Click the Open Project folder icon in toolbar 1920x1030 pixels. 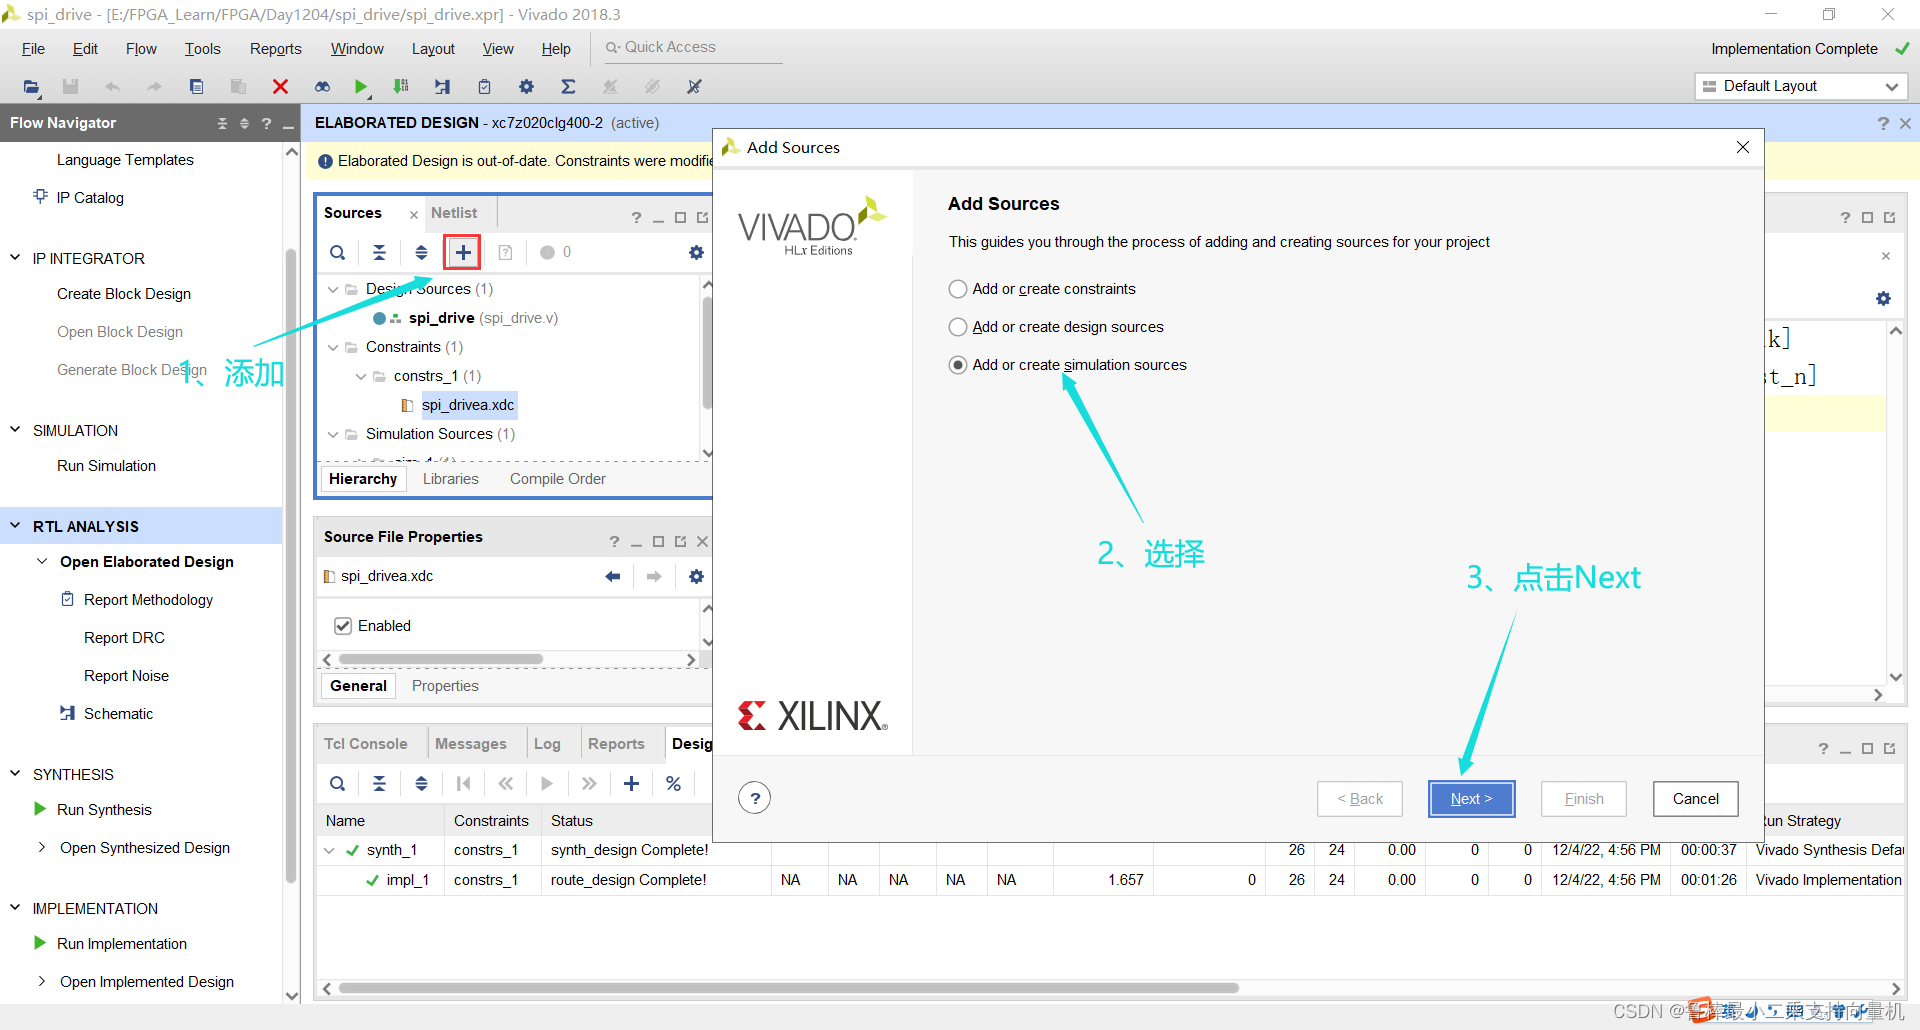click(31, 87)
